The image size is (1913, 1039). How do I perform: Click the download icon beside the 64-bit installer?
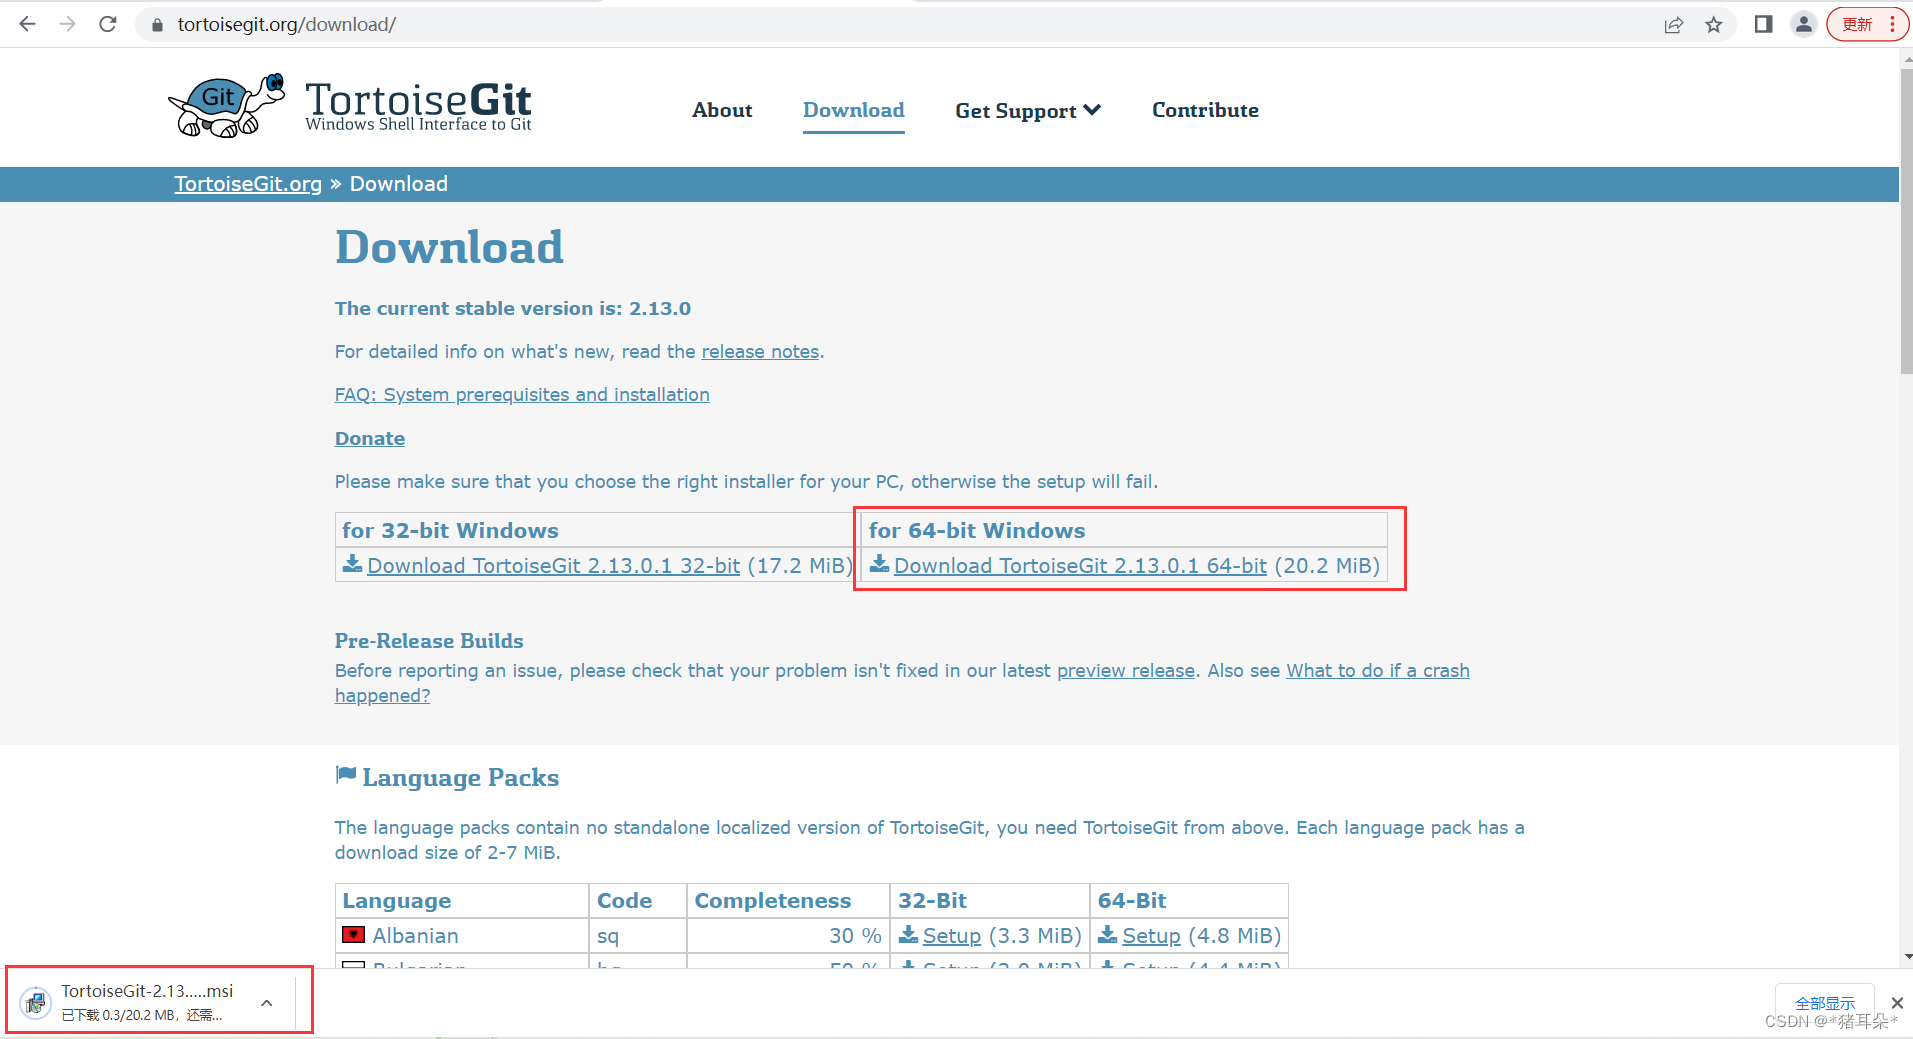(x=879, y=564)
